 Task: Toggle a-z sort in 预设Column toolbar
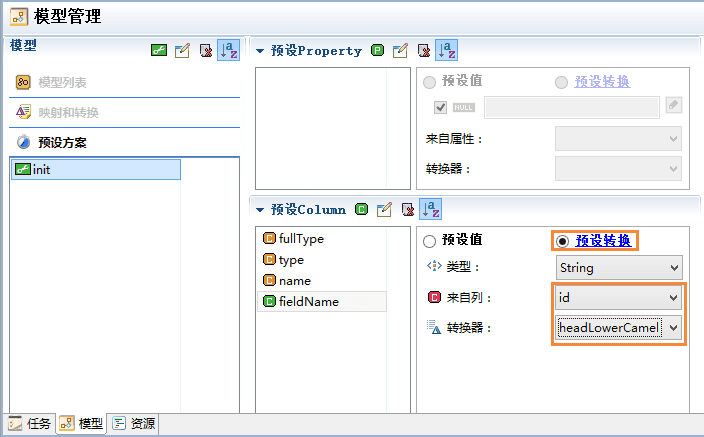pyautogui.click(x=431, y=209)
